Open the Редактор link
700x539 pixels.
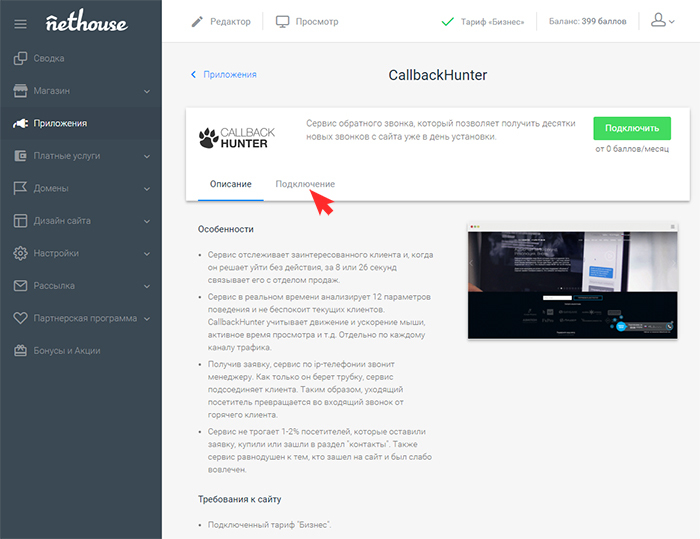(230, 21)
